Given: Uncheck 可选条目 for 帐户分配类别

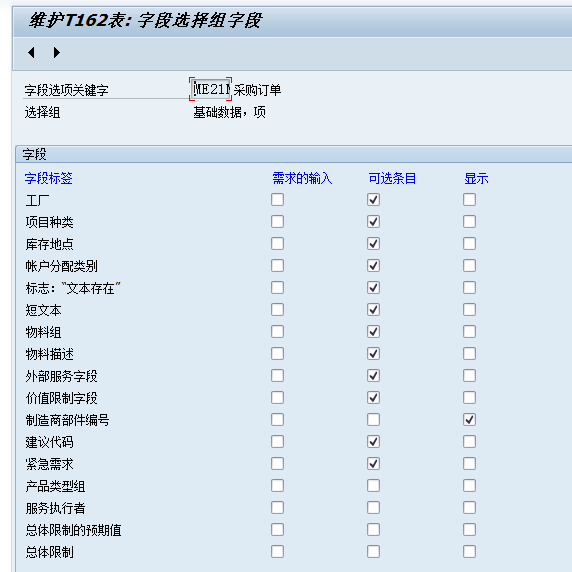Looking at the screenshot, I should (x=373, y=266).
